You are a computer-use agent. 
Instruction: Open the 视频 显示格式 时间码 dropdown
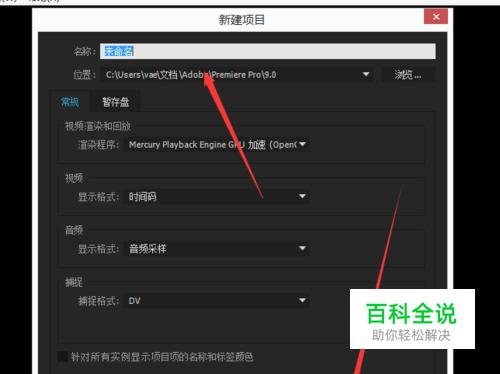pos(217,197)
